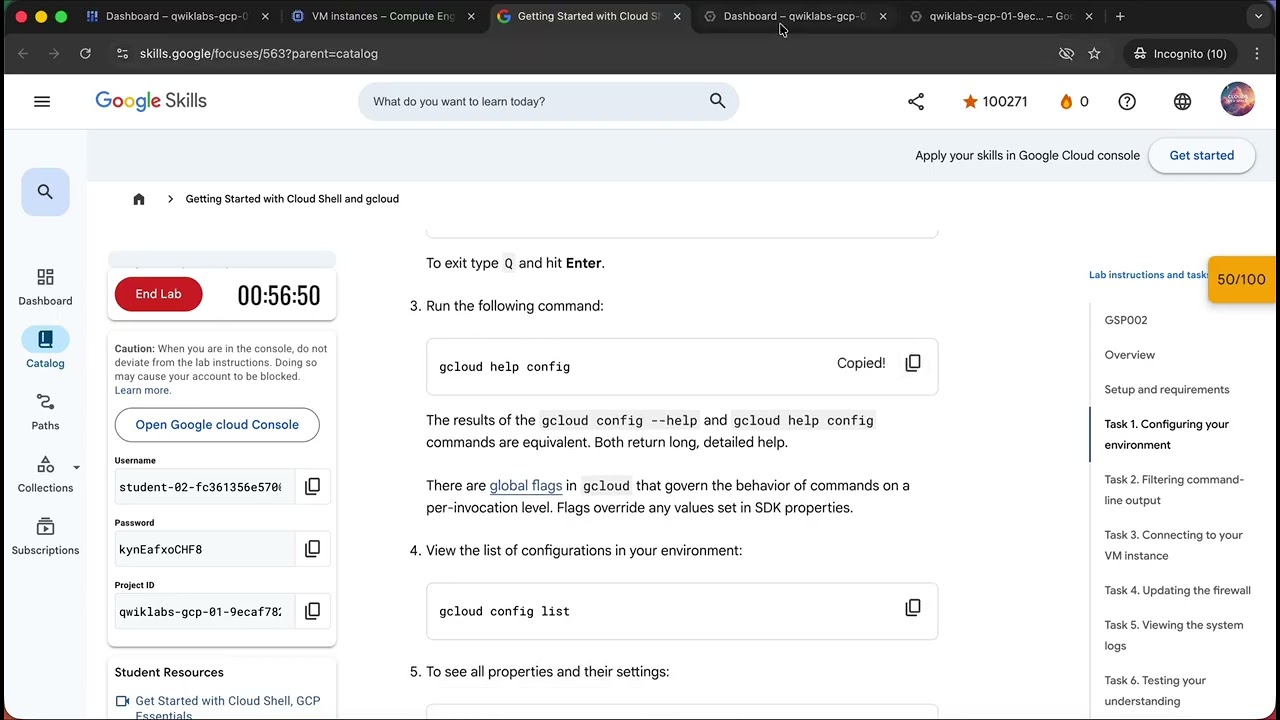Jump to Setup and requirements section
Image resolution: width=1280 pixels, height=720 pixels.
pyautogui.click(x=1166, y=389)
